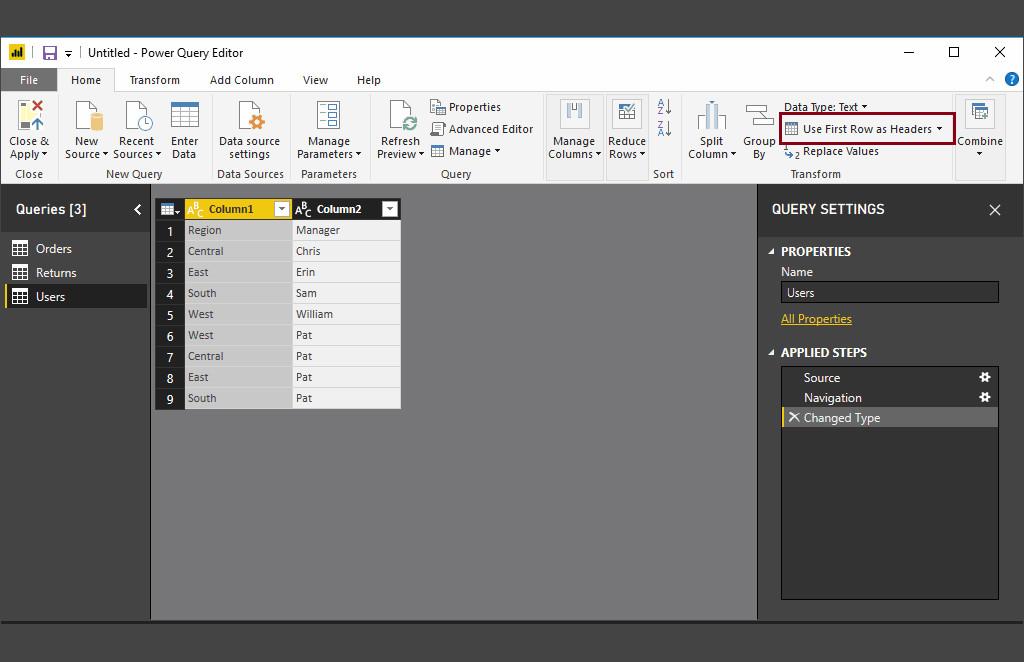This screenshot has height=662, width=1024.
Task: Open the Column1 filter dropdown
Action: pyautogui.click(x=282, y=209)
